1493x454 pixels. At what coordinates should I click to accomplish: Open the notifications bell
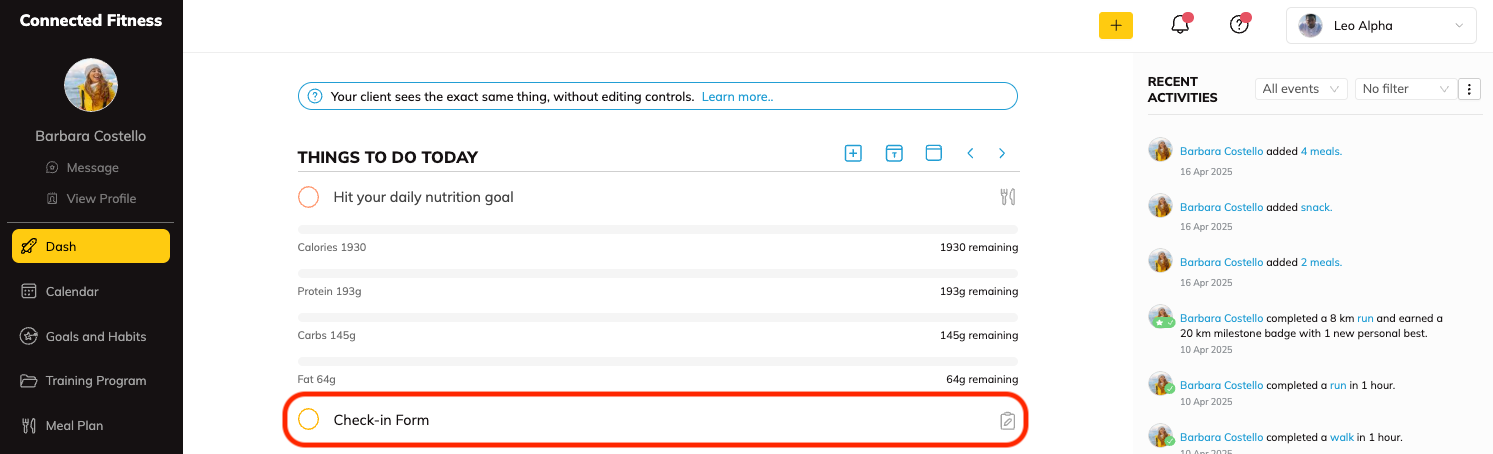pyautogui.click(x=1180, y=26)
